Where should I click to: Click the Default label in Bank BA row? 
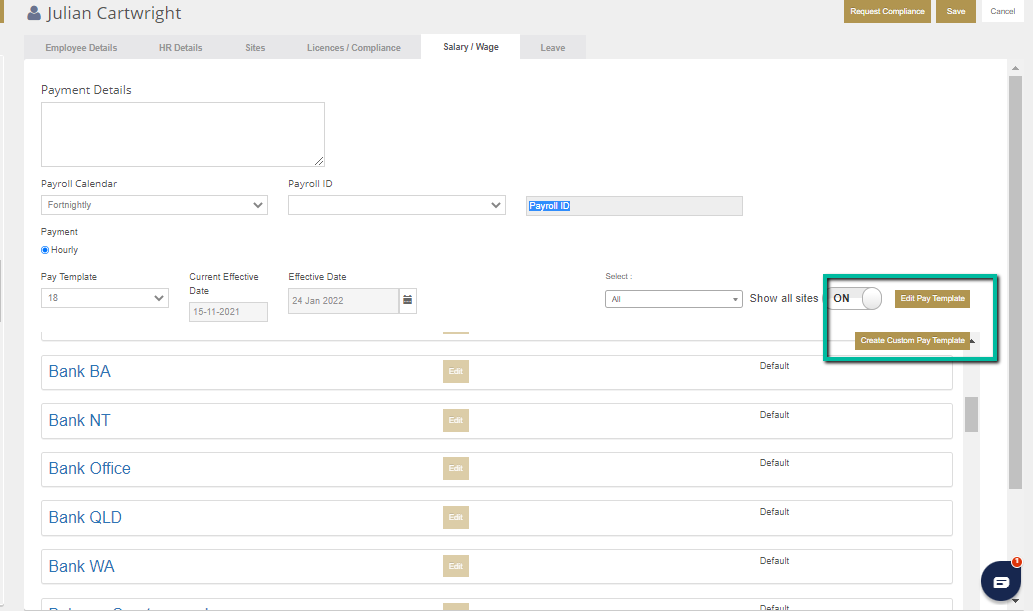click(x=774, y=366)
